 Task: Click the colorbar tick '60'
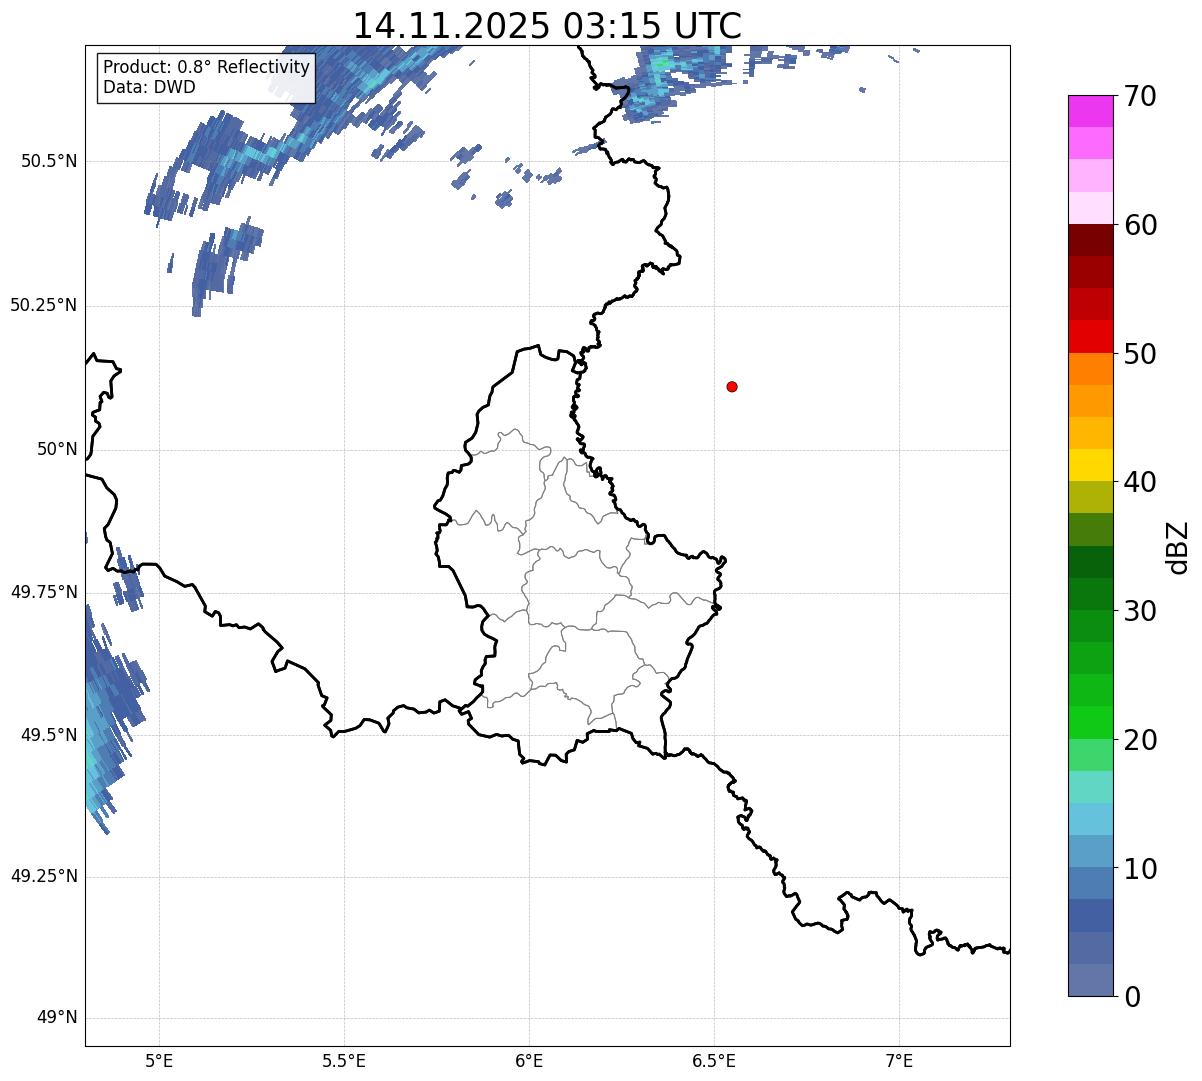tap(1139, 225)
